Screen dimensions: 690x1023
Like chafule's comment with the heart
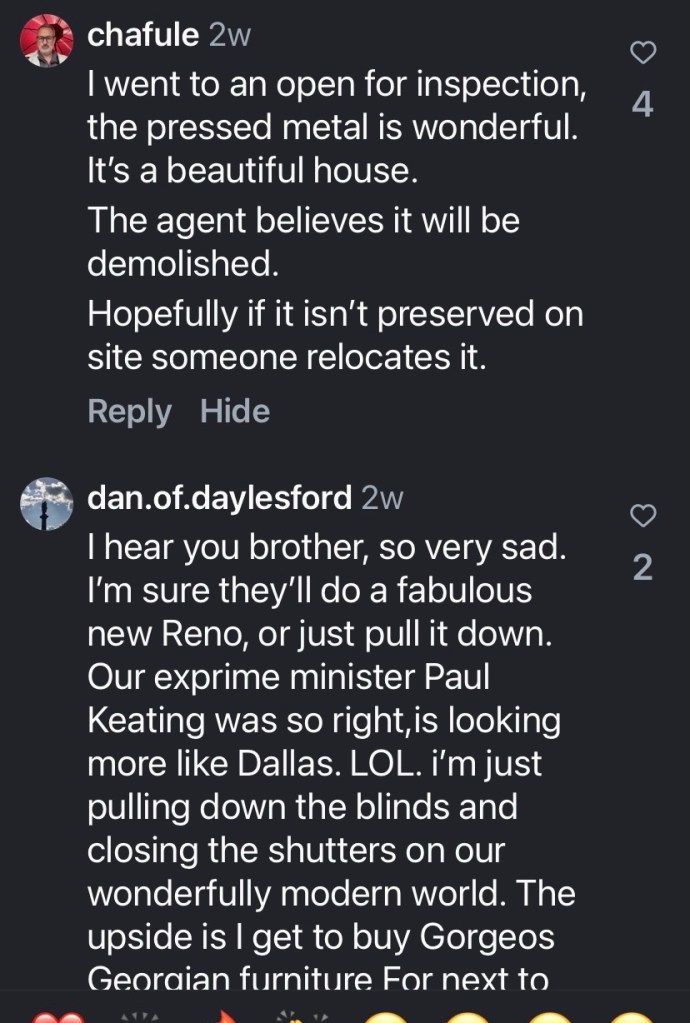(645, 52)
